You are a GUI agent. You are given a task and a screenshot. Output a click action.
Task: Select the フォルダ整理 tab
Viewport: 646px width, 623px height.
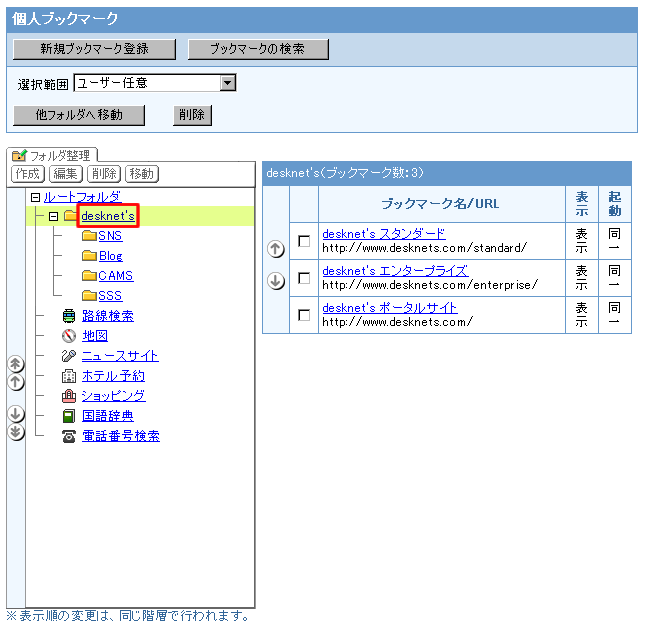[x=52, y=155]
